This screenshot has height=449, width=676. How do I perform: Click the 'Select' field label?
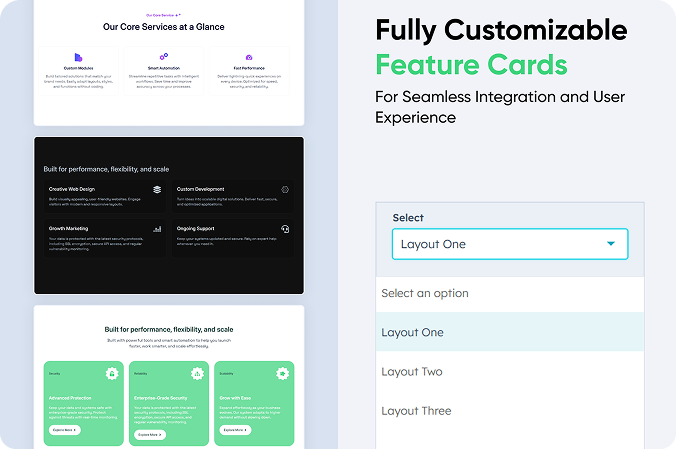coord(408,218)
